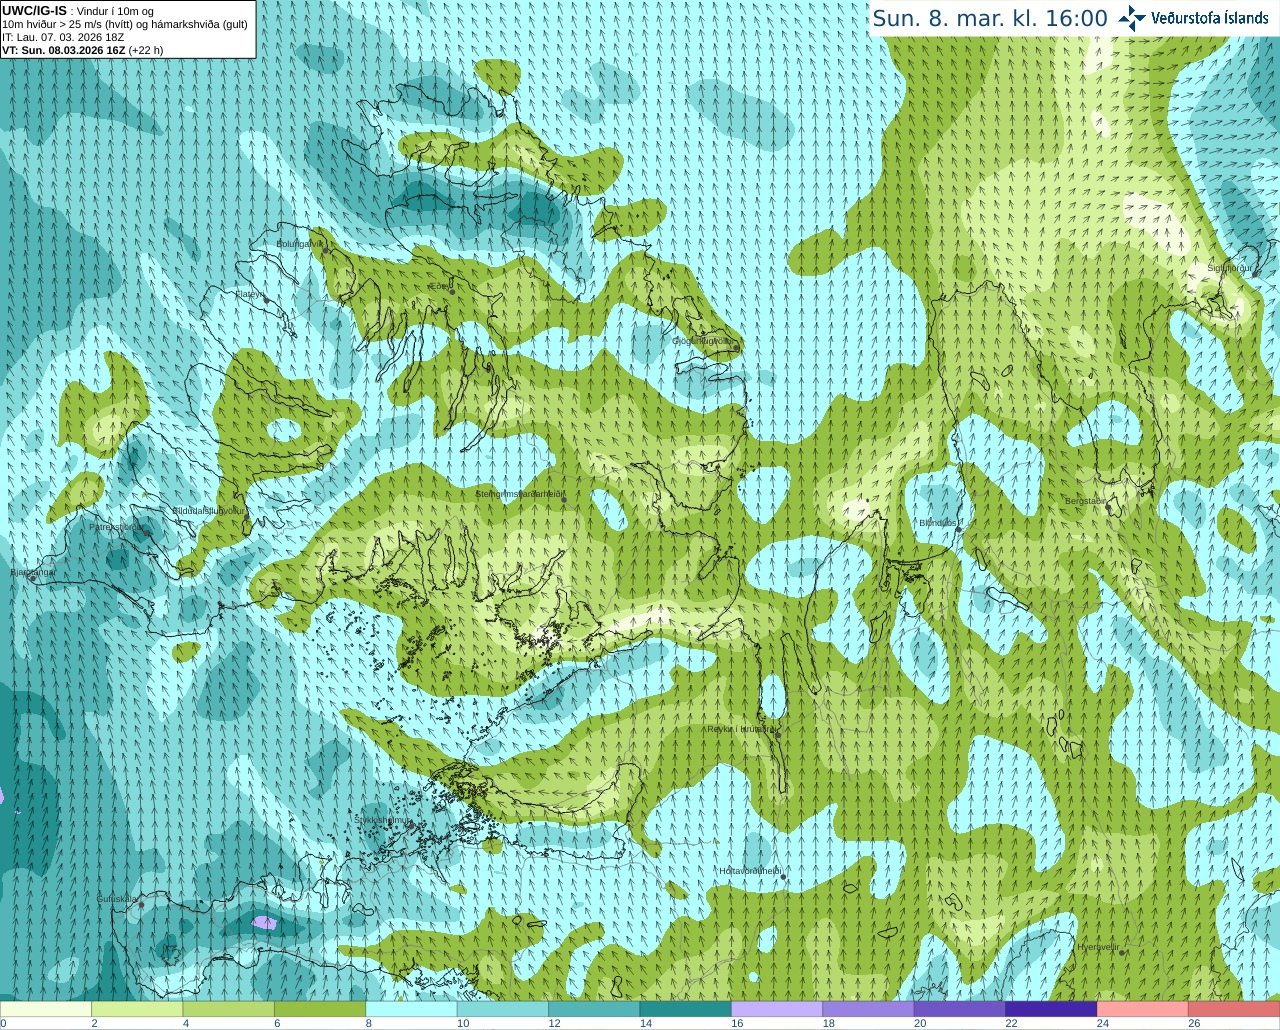Click the Flateyri station label

[x=249, y=294]
